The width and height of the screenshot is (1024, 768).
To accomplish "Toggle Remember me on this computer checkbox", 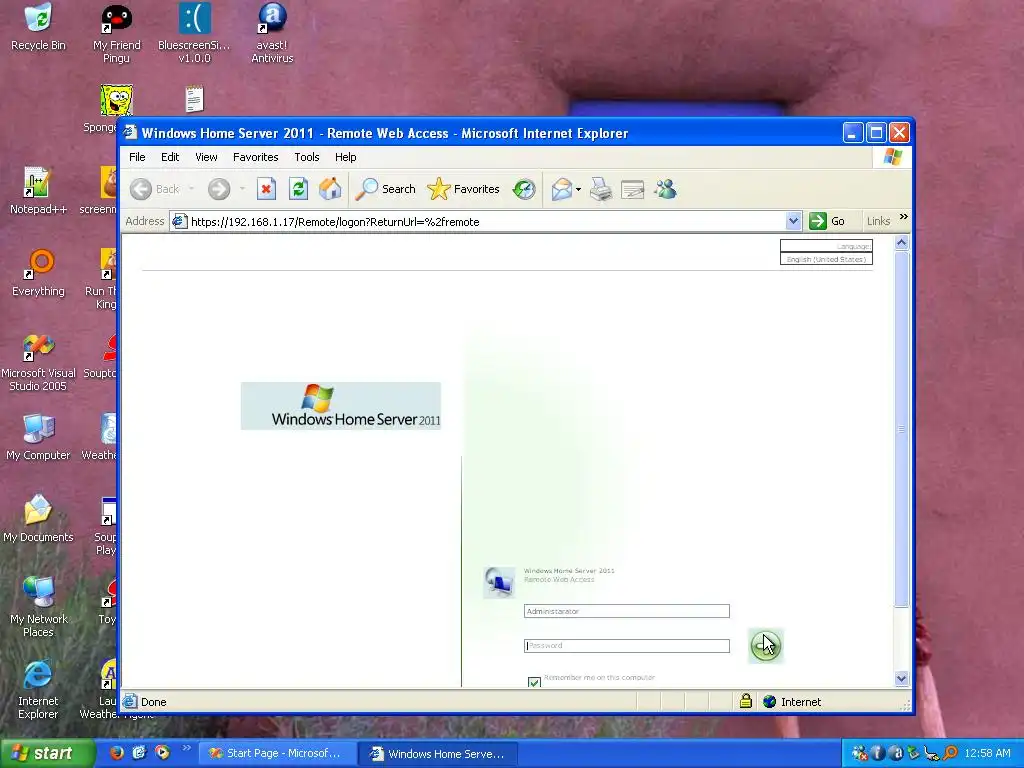I will 534,682.
